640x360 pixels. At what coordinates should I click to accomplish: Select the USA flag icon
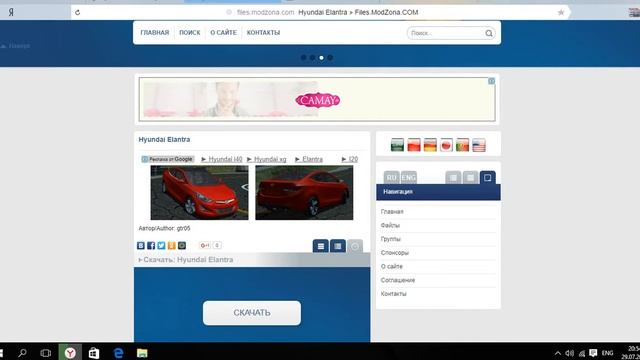[x=479, y=145]
